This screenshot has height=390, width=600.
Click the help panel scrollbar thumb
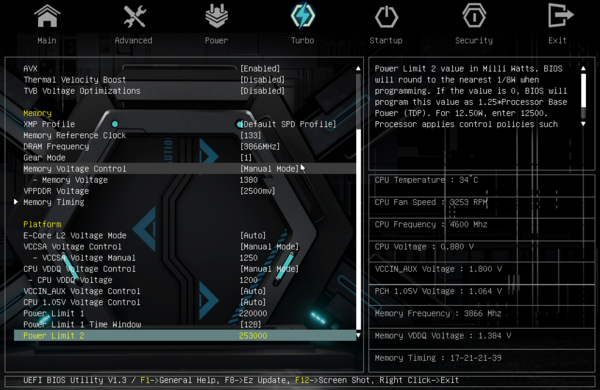pos(583,91)
